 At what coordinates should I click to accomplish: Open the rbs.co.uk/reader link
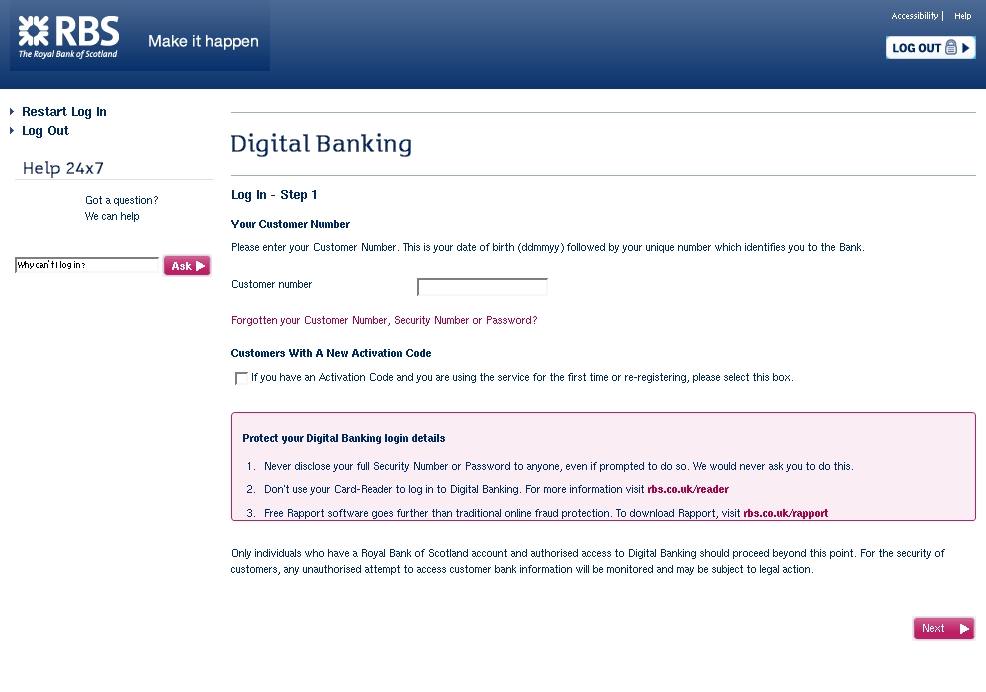coord(688,489)
